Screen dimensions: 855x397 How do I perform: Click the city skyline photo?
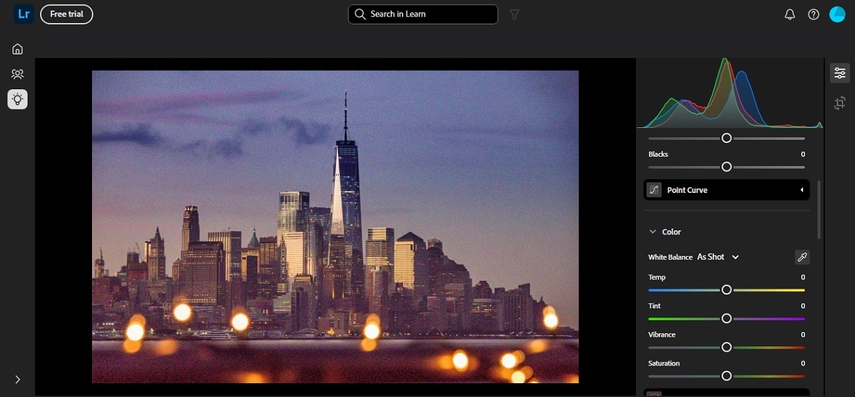tap(335, 227)
